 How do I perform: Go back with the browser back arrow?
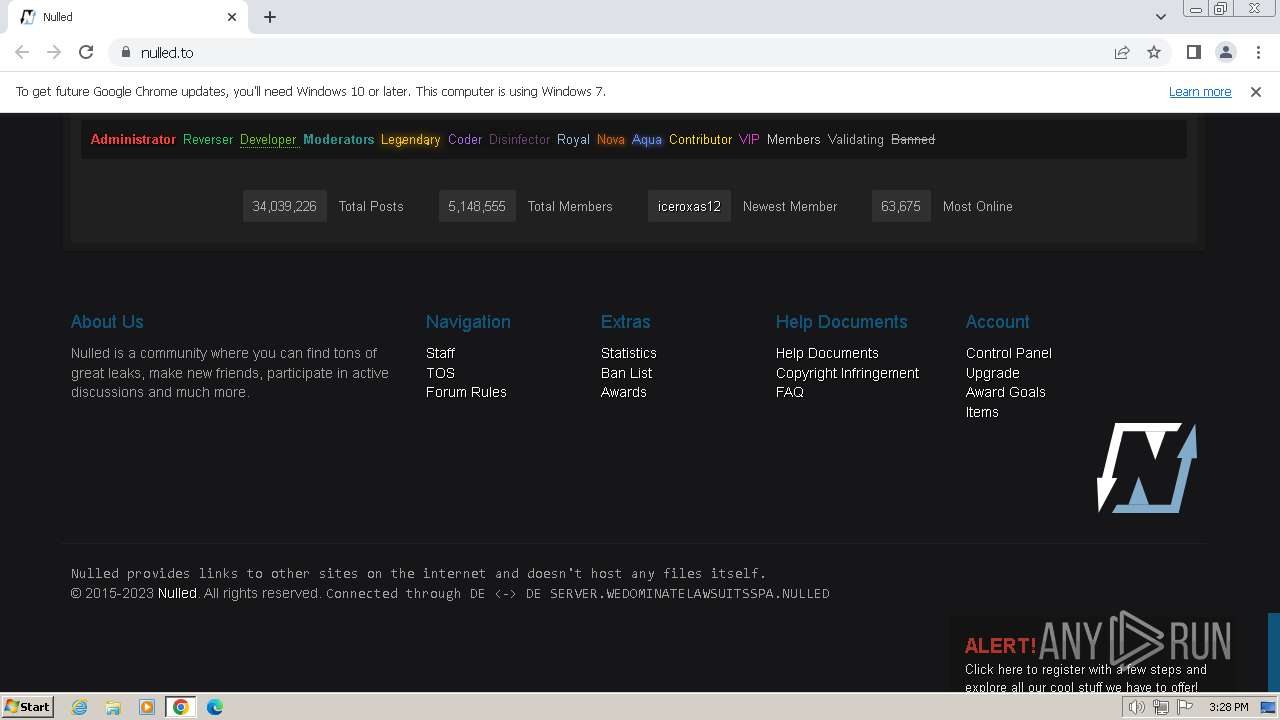[22, 52]
